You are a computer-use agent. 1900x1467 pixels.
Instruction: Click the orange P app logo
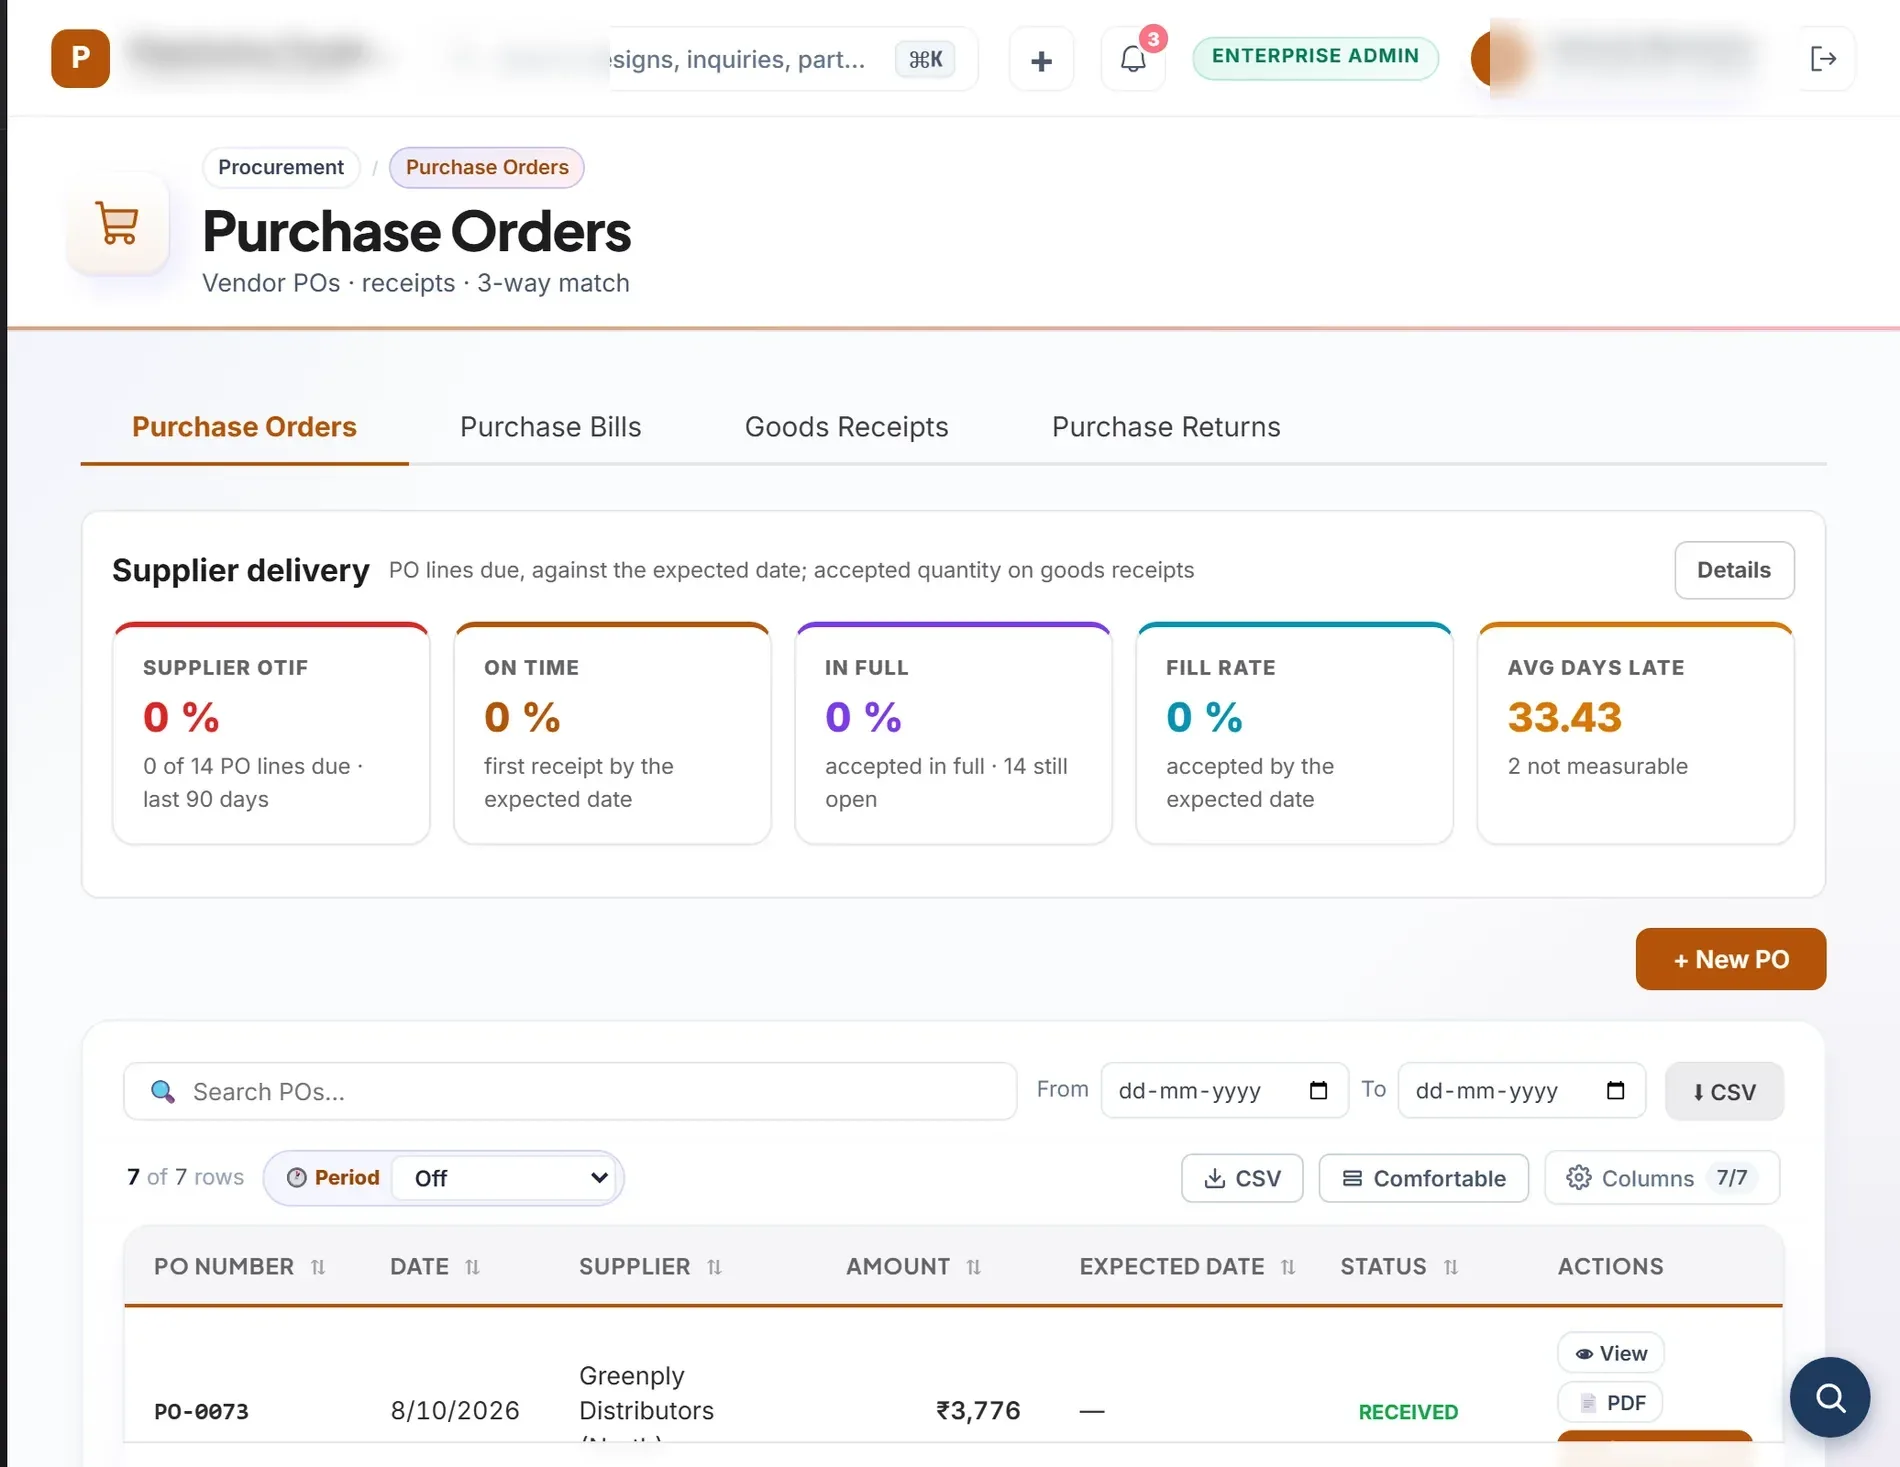[x=80, y=58]
